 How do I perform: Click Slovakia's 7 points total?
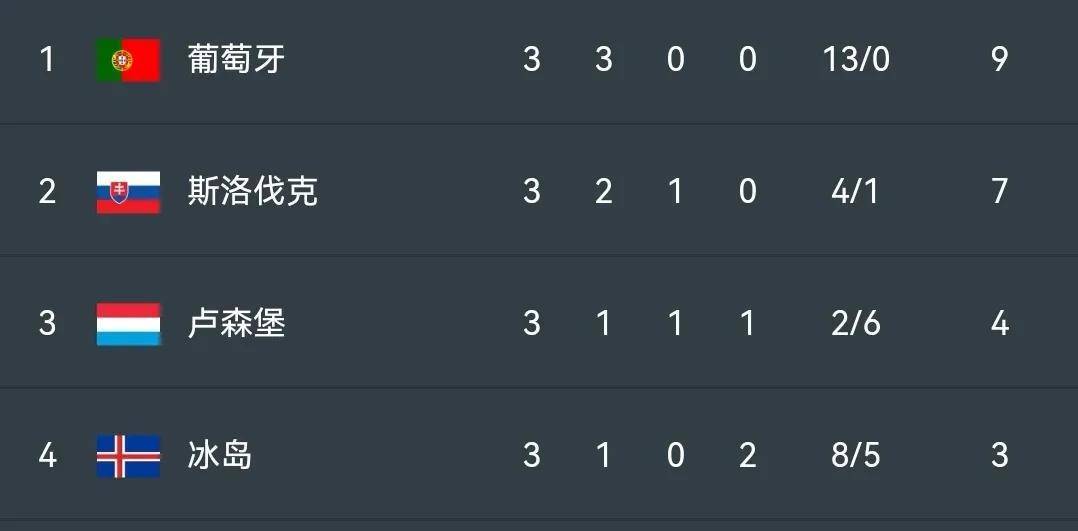1000,192
